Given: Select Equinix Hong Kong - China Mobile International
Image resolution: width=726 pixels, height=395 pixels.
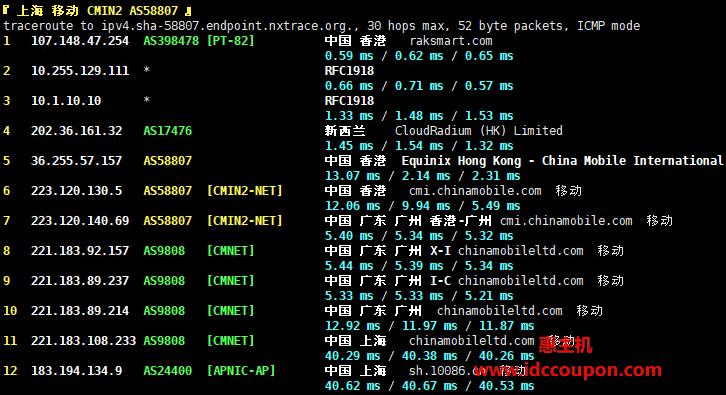Looking at the screenshot, I should tap(562, 161).
